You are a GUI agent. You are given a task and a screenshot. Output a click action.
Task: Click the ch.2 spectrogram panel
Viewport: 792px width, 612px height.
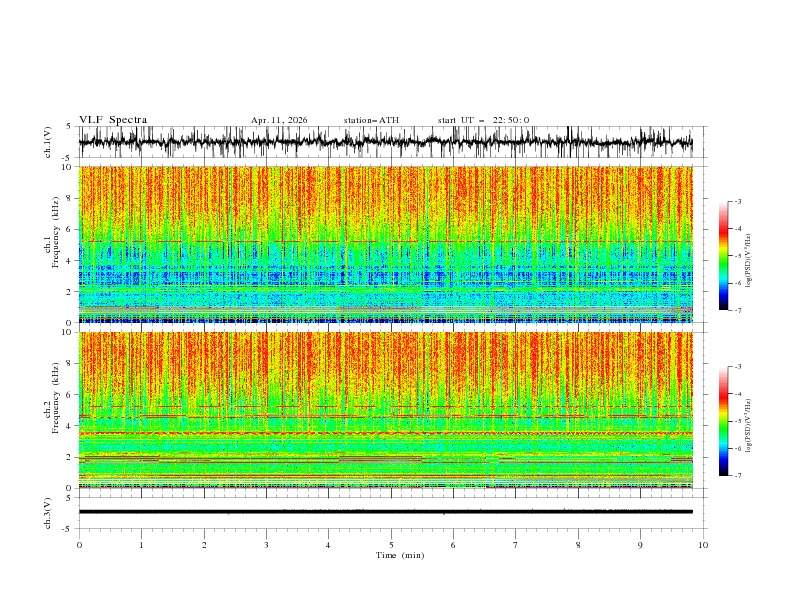(386, 410)
